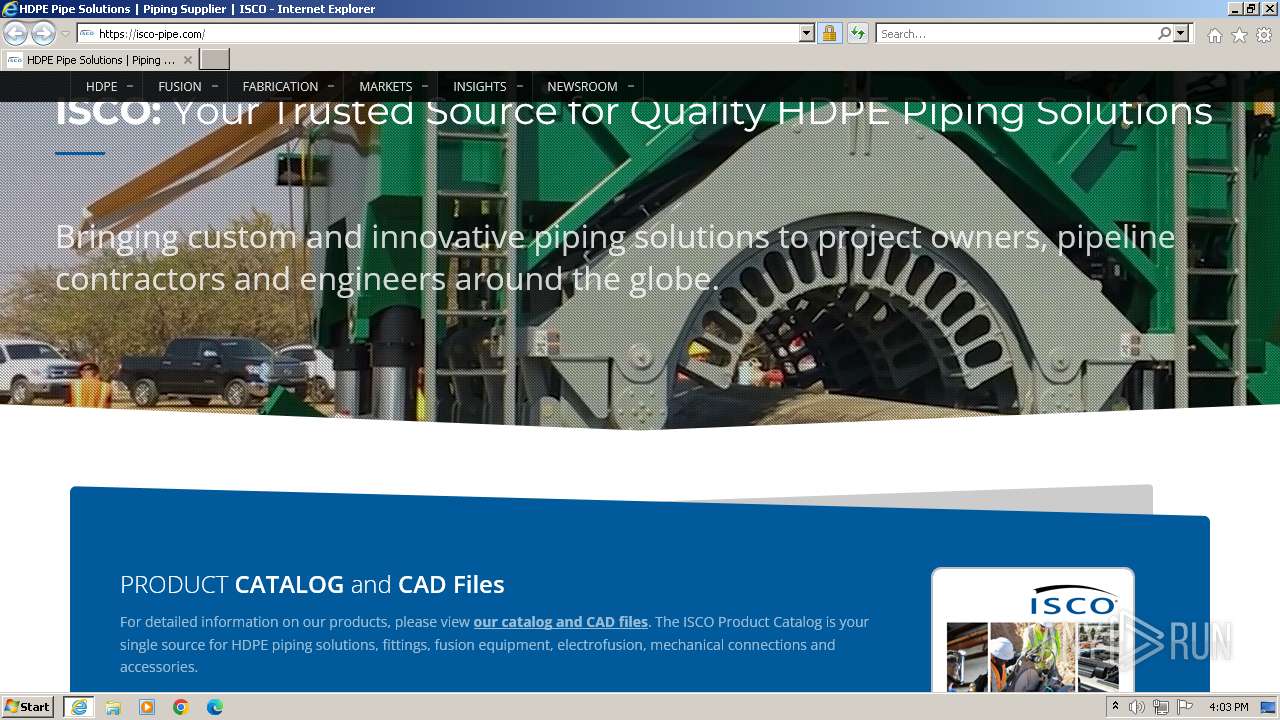Image resolution: width=1280 pixels, height=720 pixels.
Task: Open the HDPE menu
Action: [102, 87]
